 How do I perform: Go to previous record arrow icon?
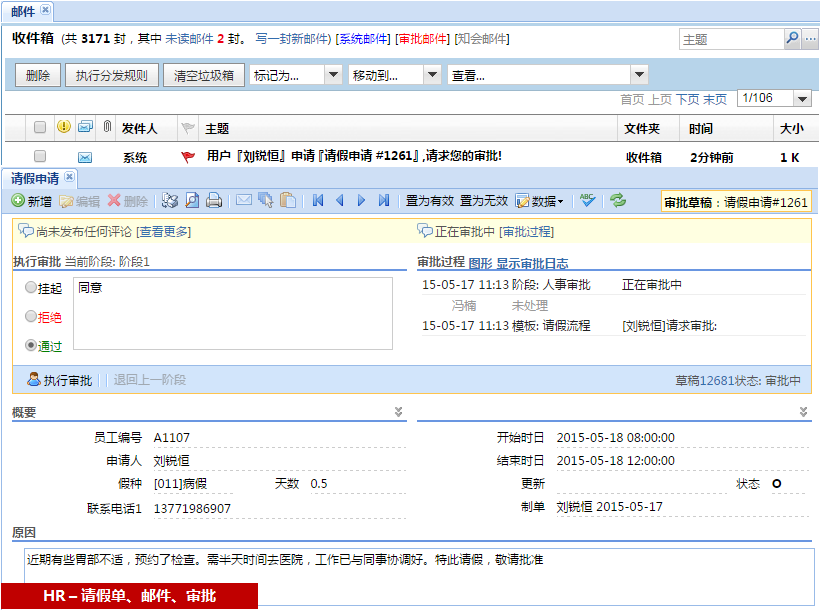coord(340,201)
